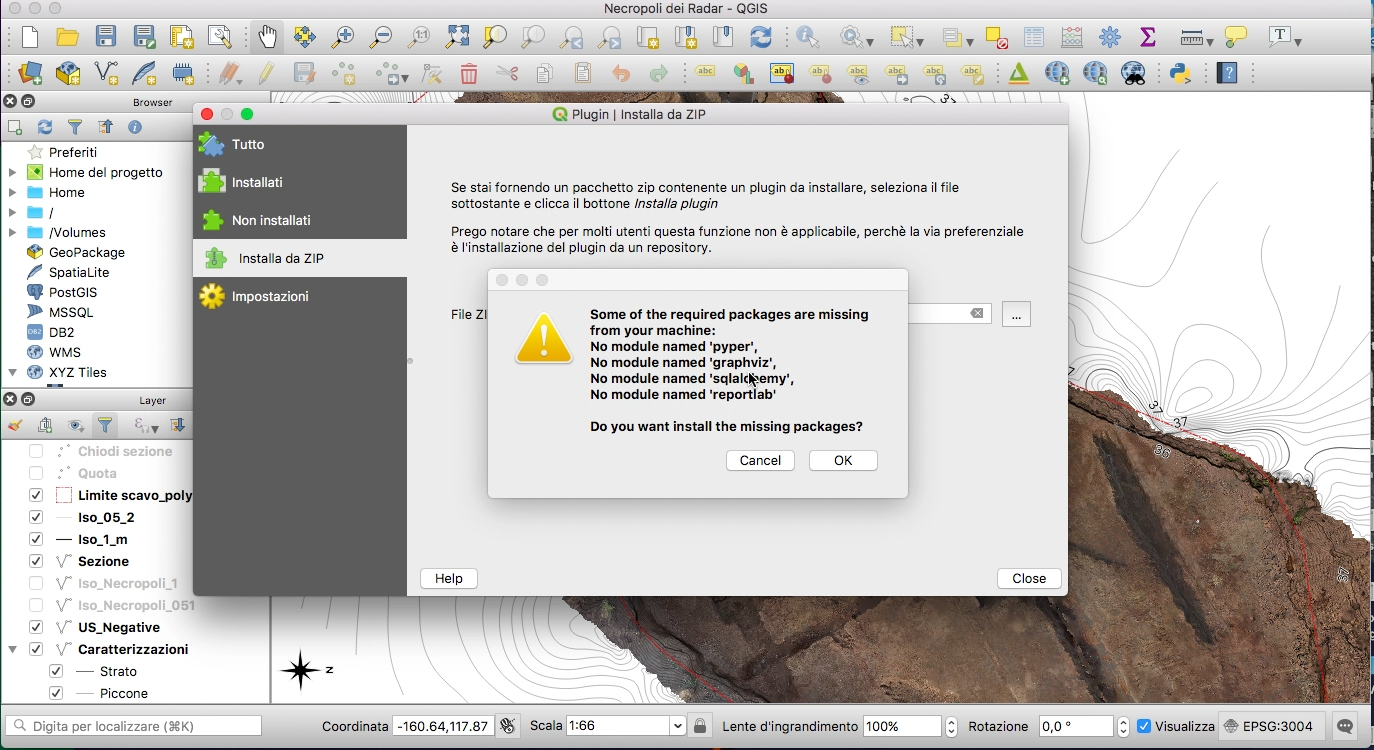Select the Pan Map tool
1374x750 pixels.
[267, 36]
